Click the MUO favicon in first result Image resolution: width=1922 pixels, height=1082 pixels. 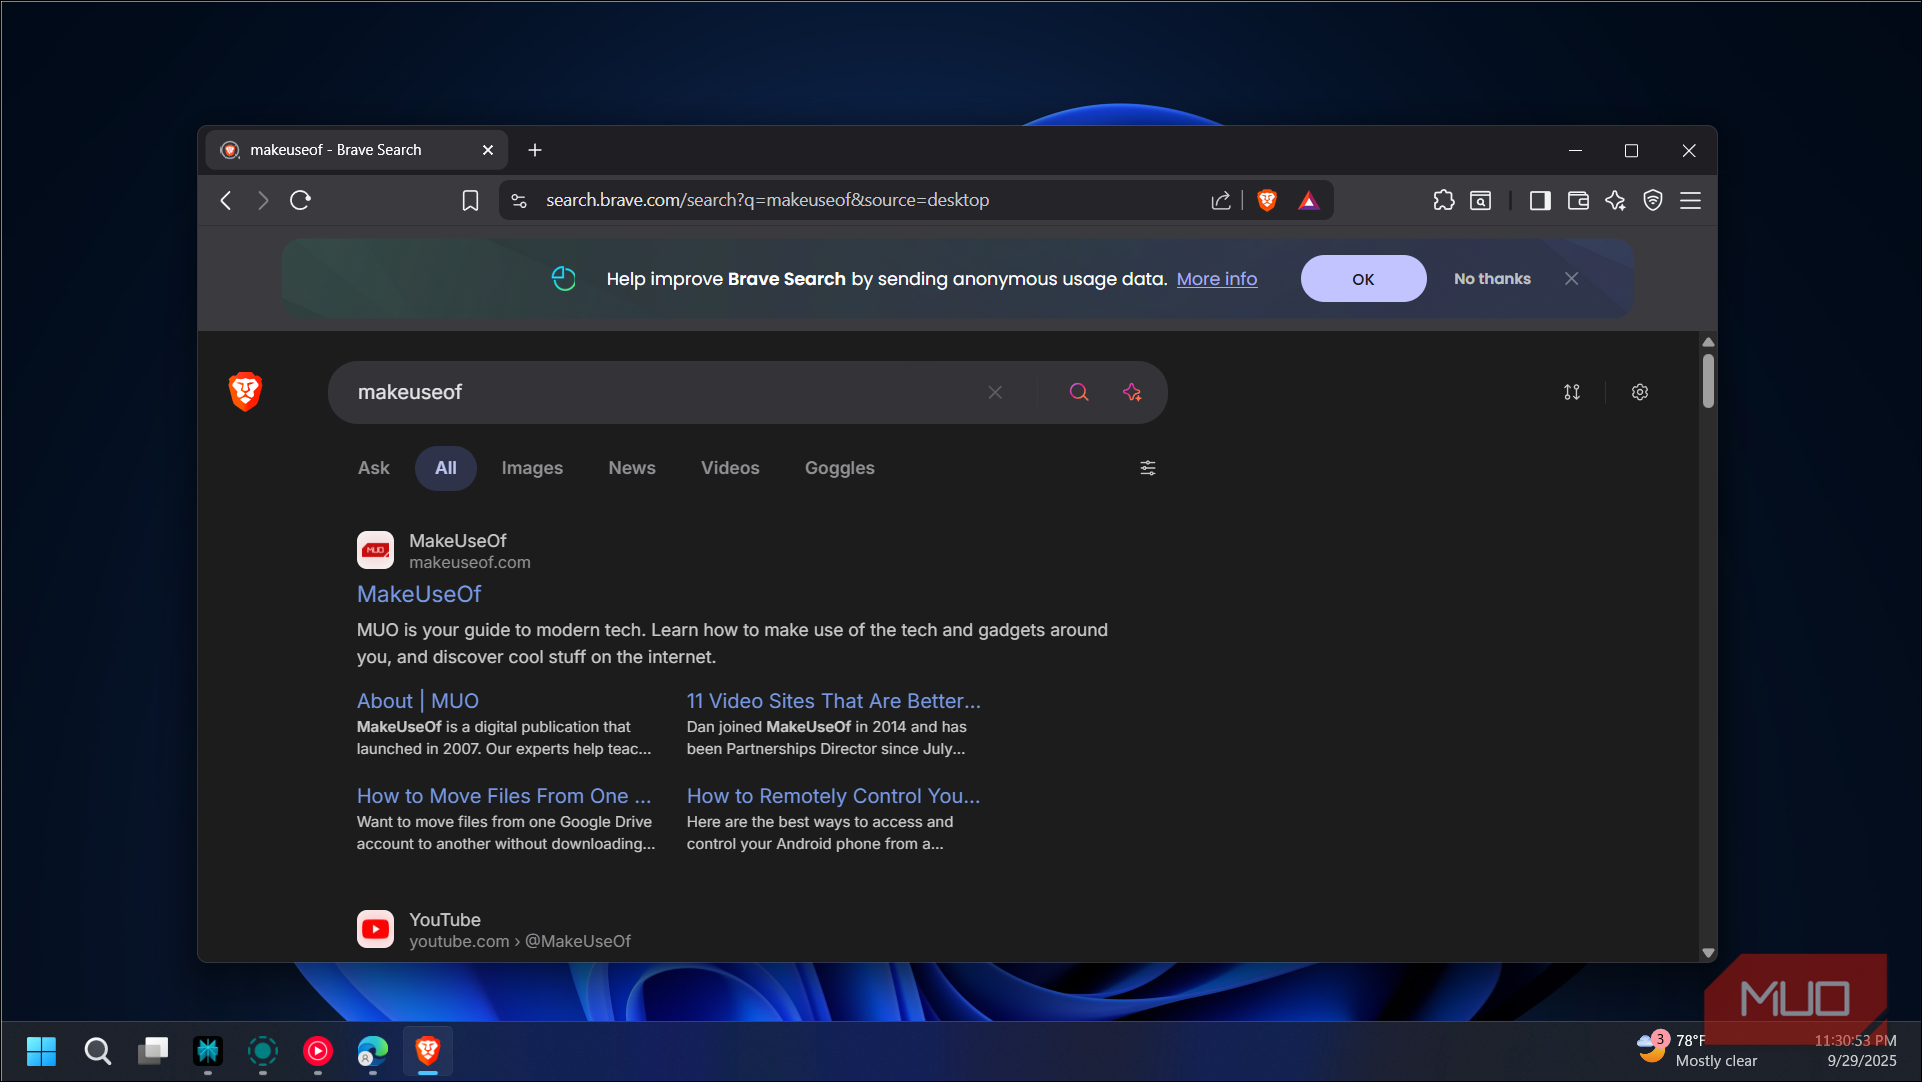(x=375, y=550)
